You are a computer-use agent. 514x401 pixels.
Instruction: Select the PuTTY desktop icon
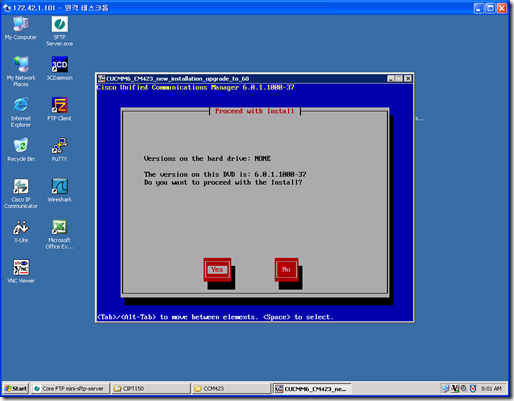click(x=59, y=150)
